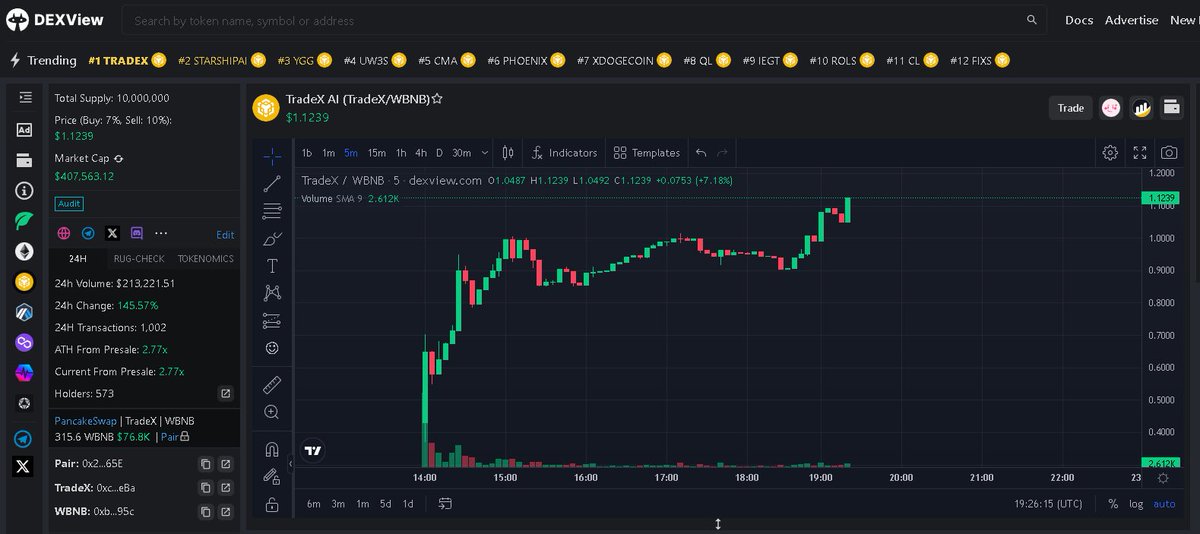The height and width of the screenshot is (534, 1200).
Task: Open the token's X (Twitter) link icon
Action: point(112,233)
